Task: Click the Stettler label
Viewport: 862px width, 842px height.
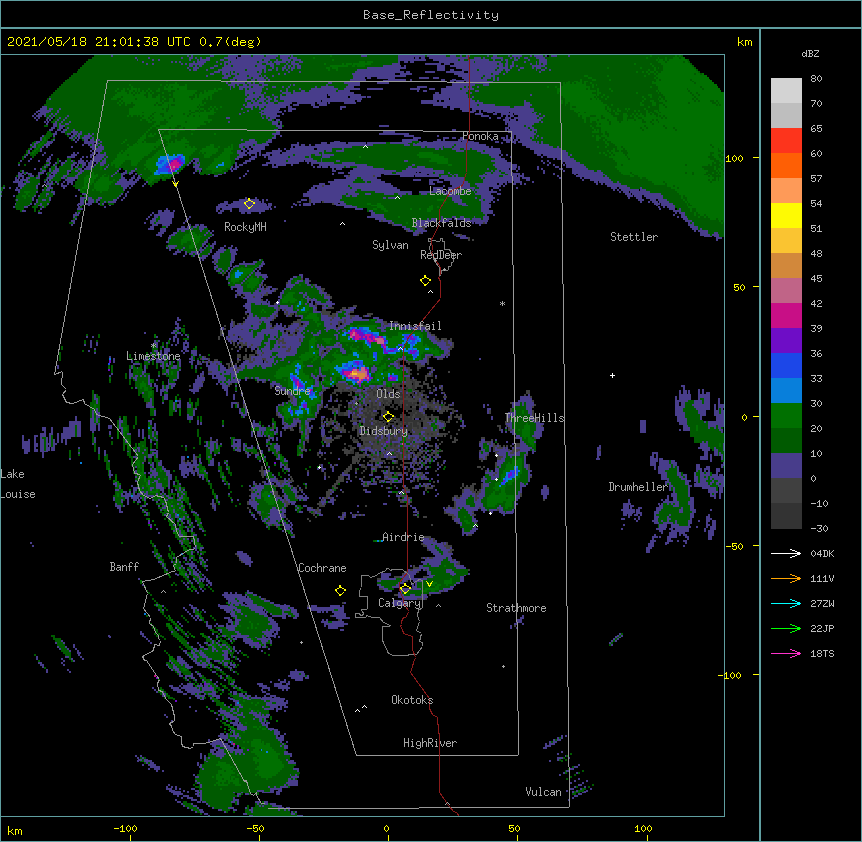Action: pyautogui.click(x=634, y=237)
